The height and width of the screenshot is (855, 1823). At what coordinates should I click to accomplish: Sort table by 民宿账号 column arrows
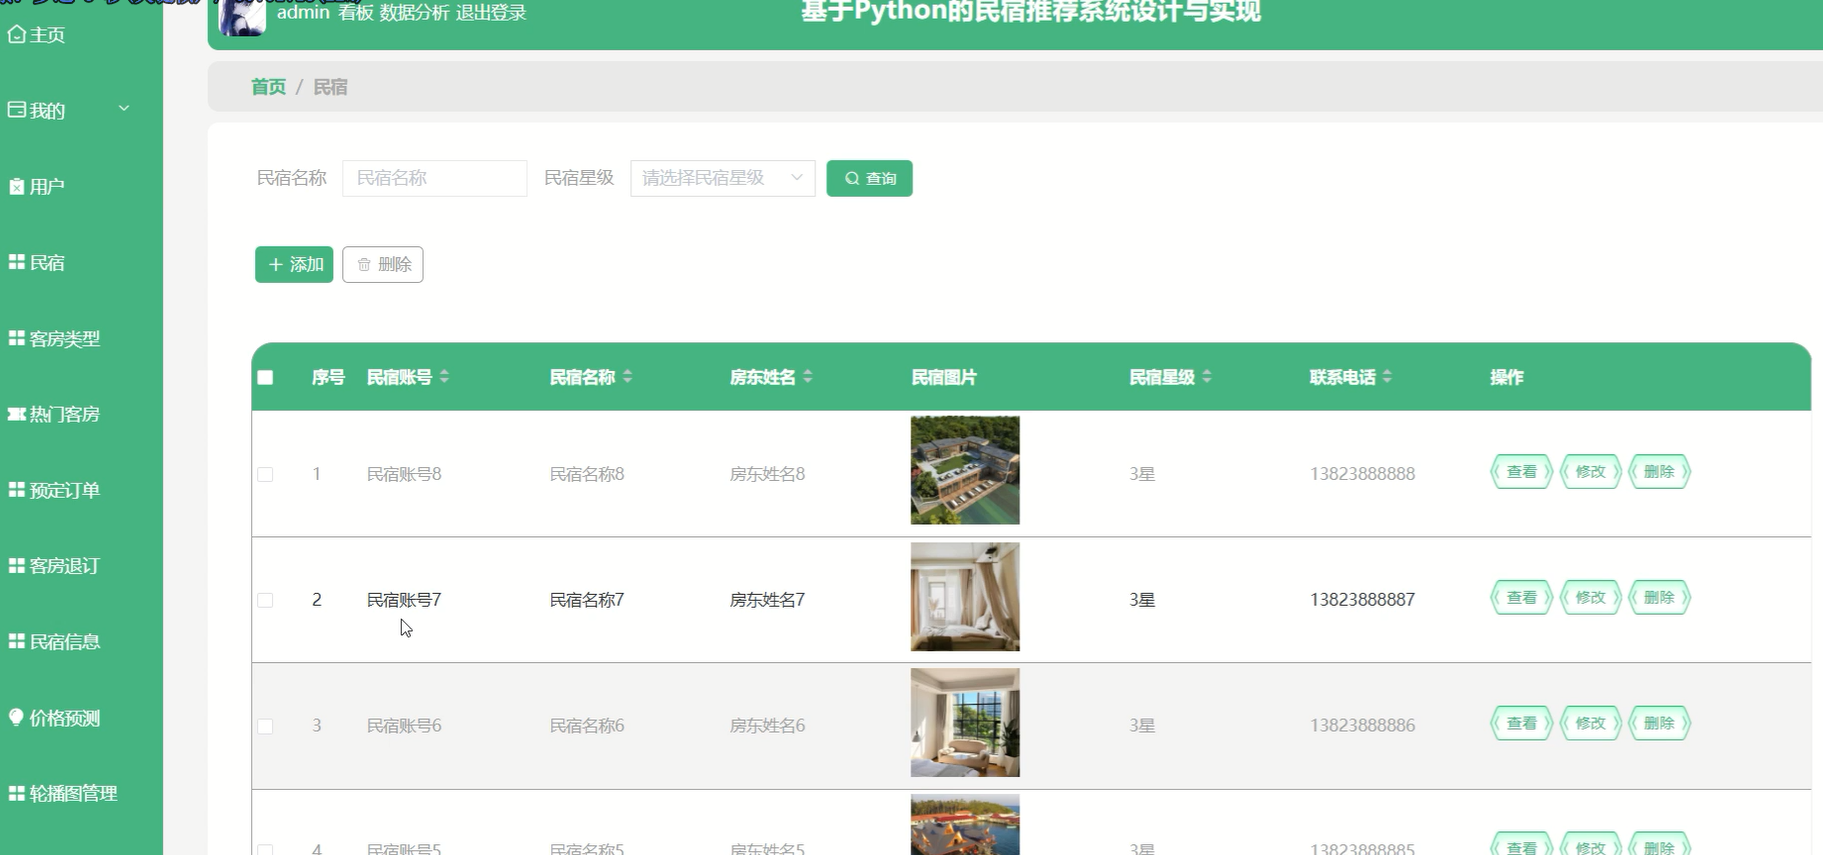[444, 377]
